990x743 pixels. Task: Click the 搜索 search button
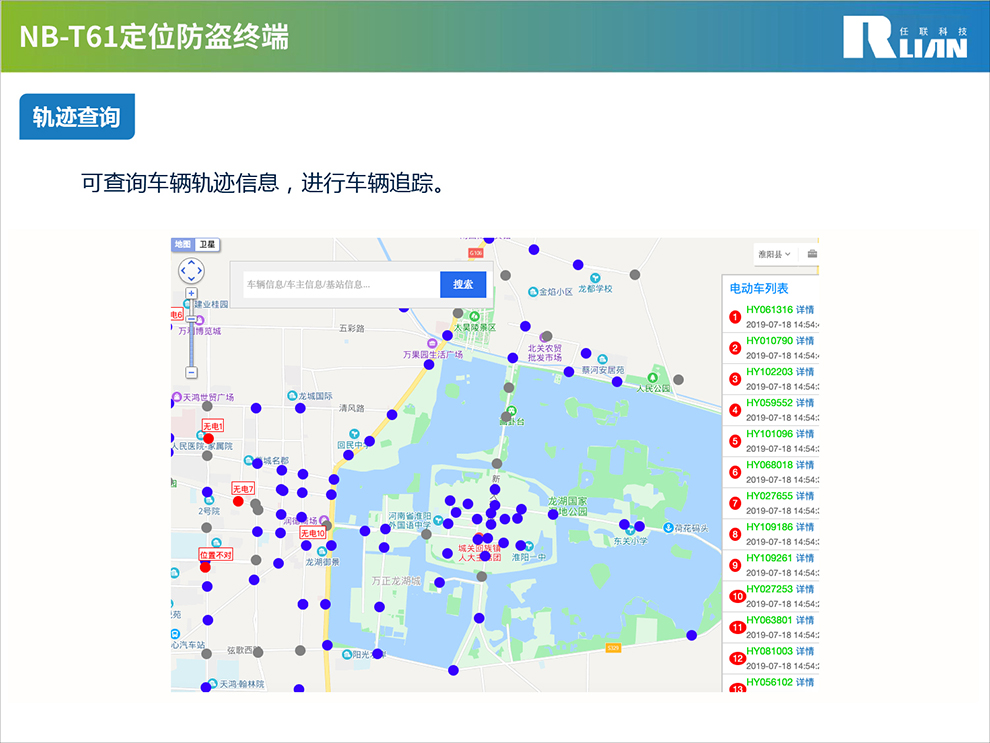(463, 284)
